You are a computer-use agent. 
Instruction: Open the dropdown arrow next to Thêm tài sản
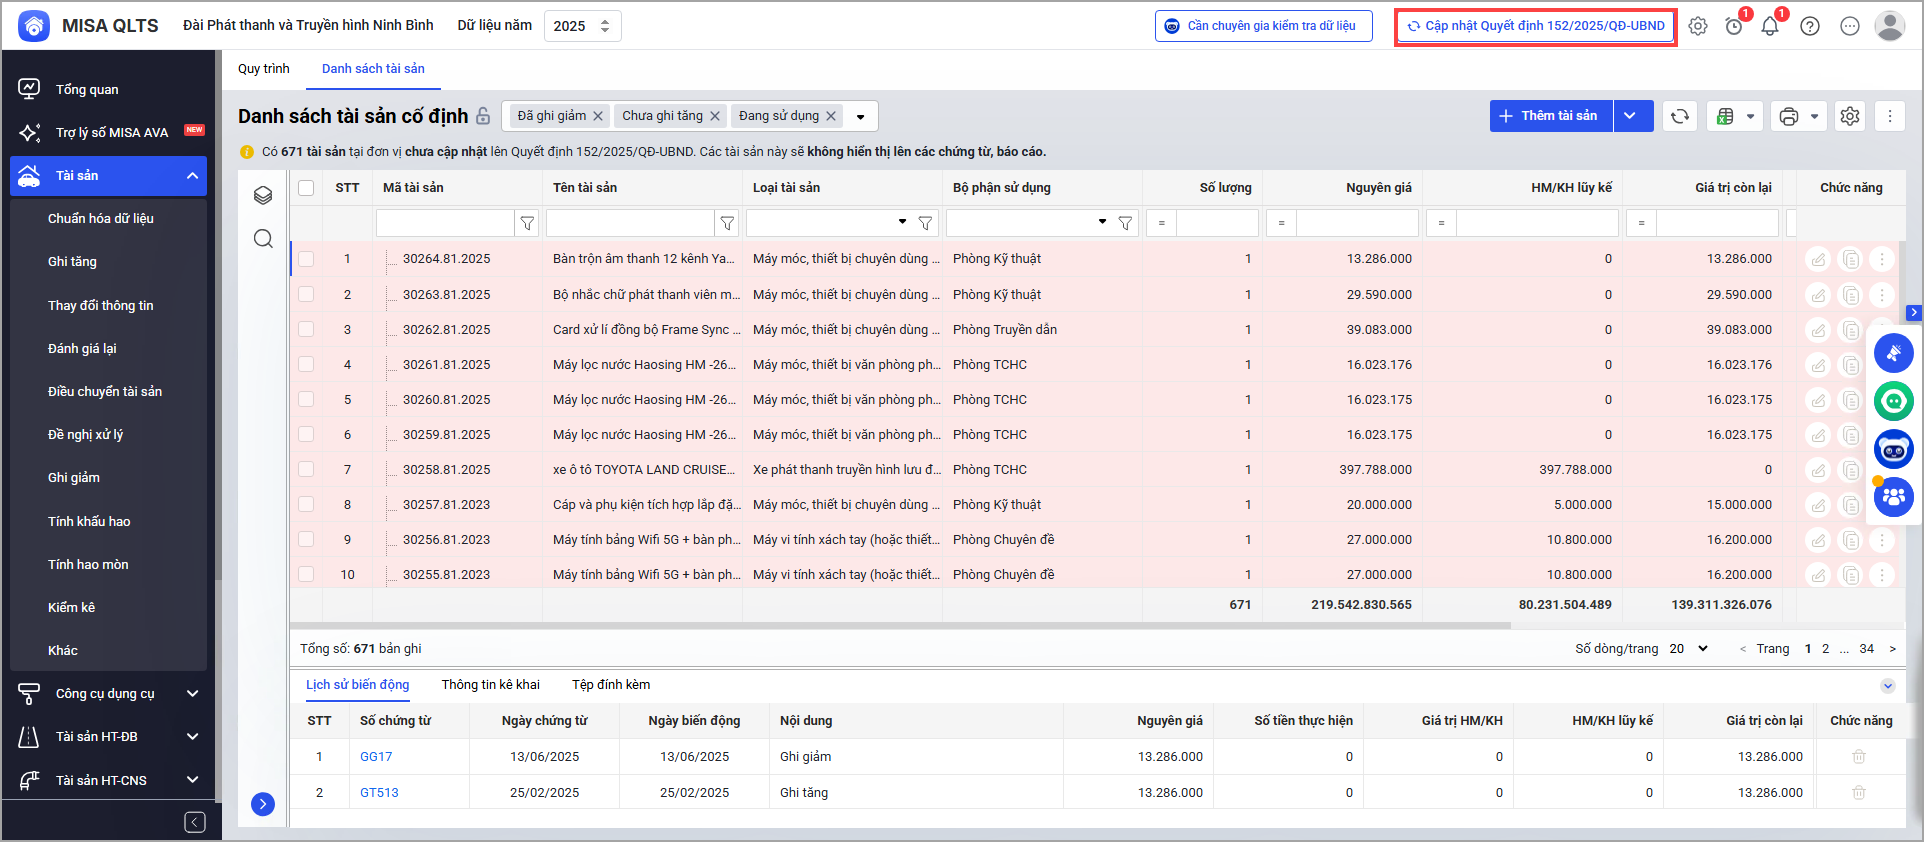1630,116
